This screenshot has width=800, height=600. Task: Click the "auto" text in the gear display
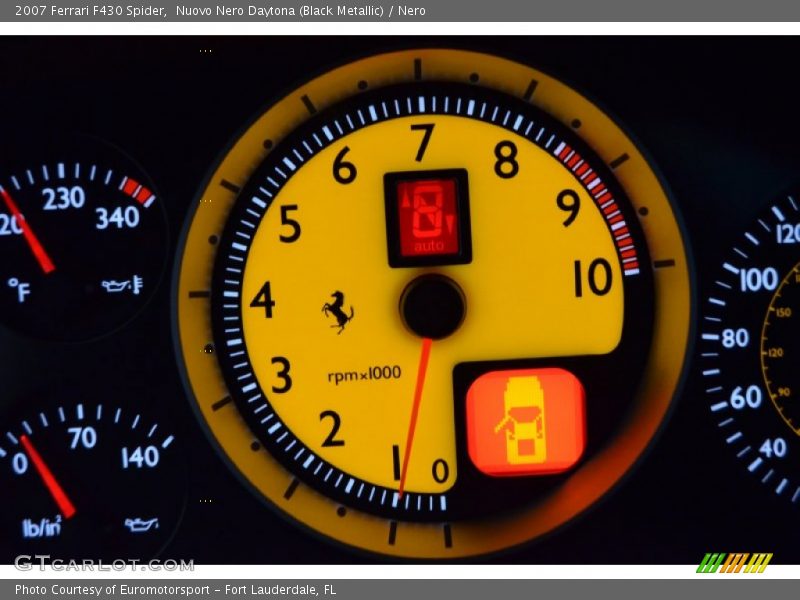coord(429,245)
